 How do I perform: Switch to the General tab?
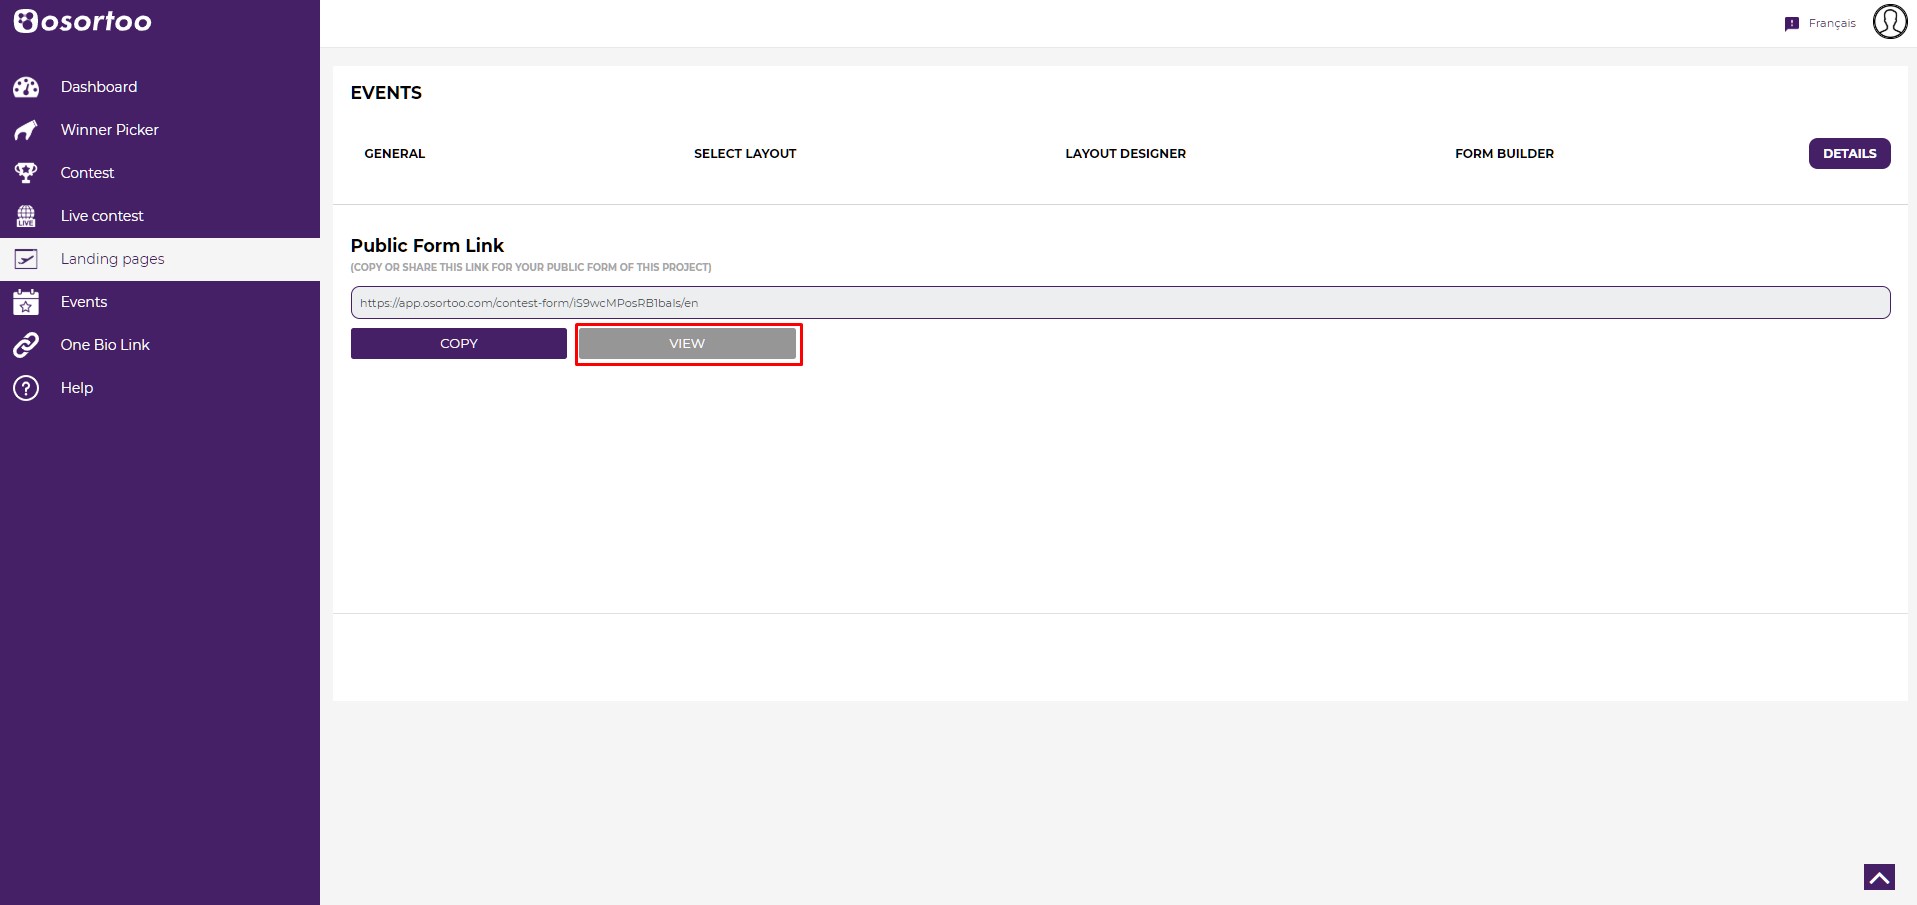tap(395, 154)
